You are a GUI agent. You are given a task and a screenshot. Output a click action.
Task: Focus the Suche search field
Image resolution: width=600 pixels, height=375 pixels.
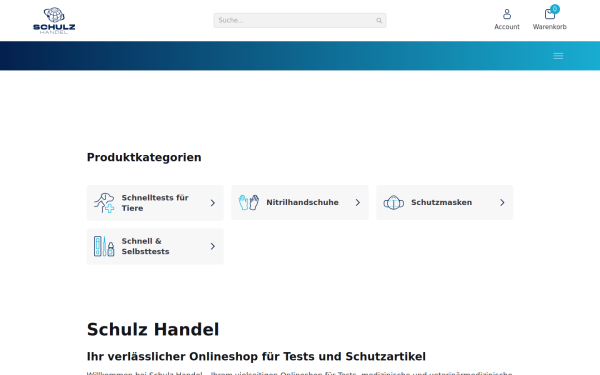[300, 20]
